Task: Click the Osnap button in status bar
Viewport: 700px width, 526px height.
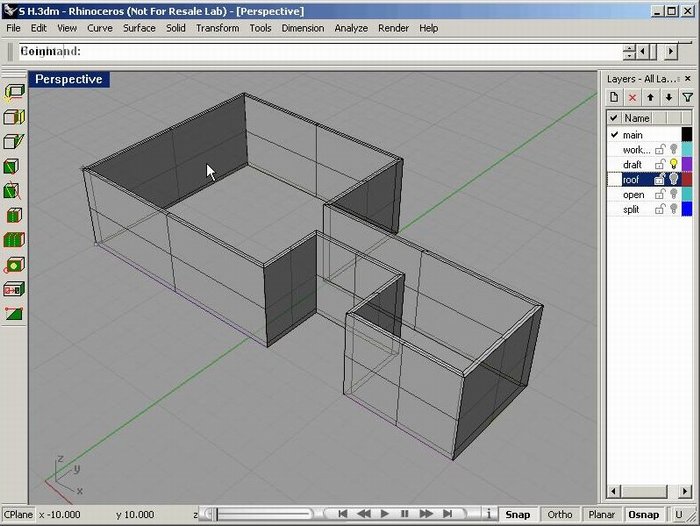Action: [x=643, y=514]
